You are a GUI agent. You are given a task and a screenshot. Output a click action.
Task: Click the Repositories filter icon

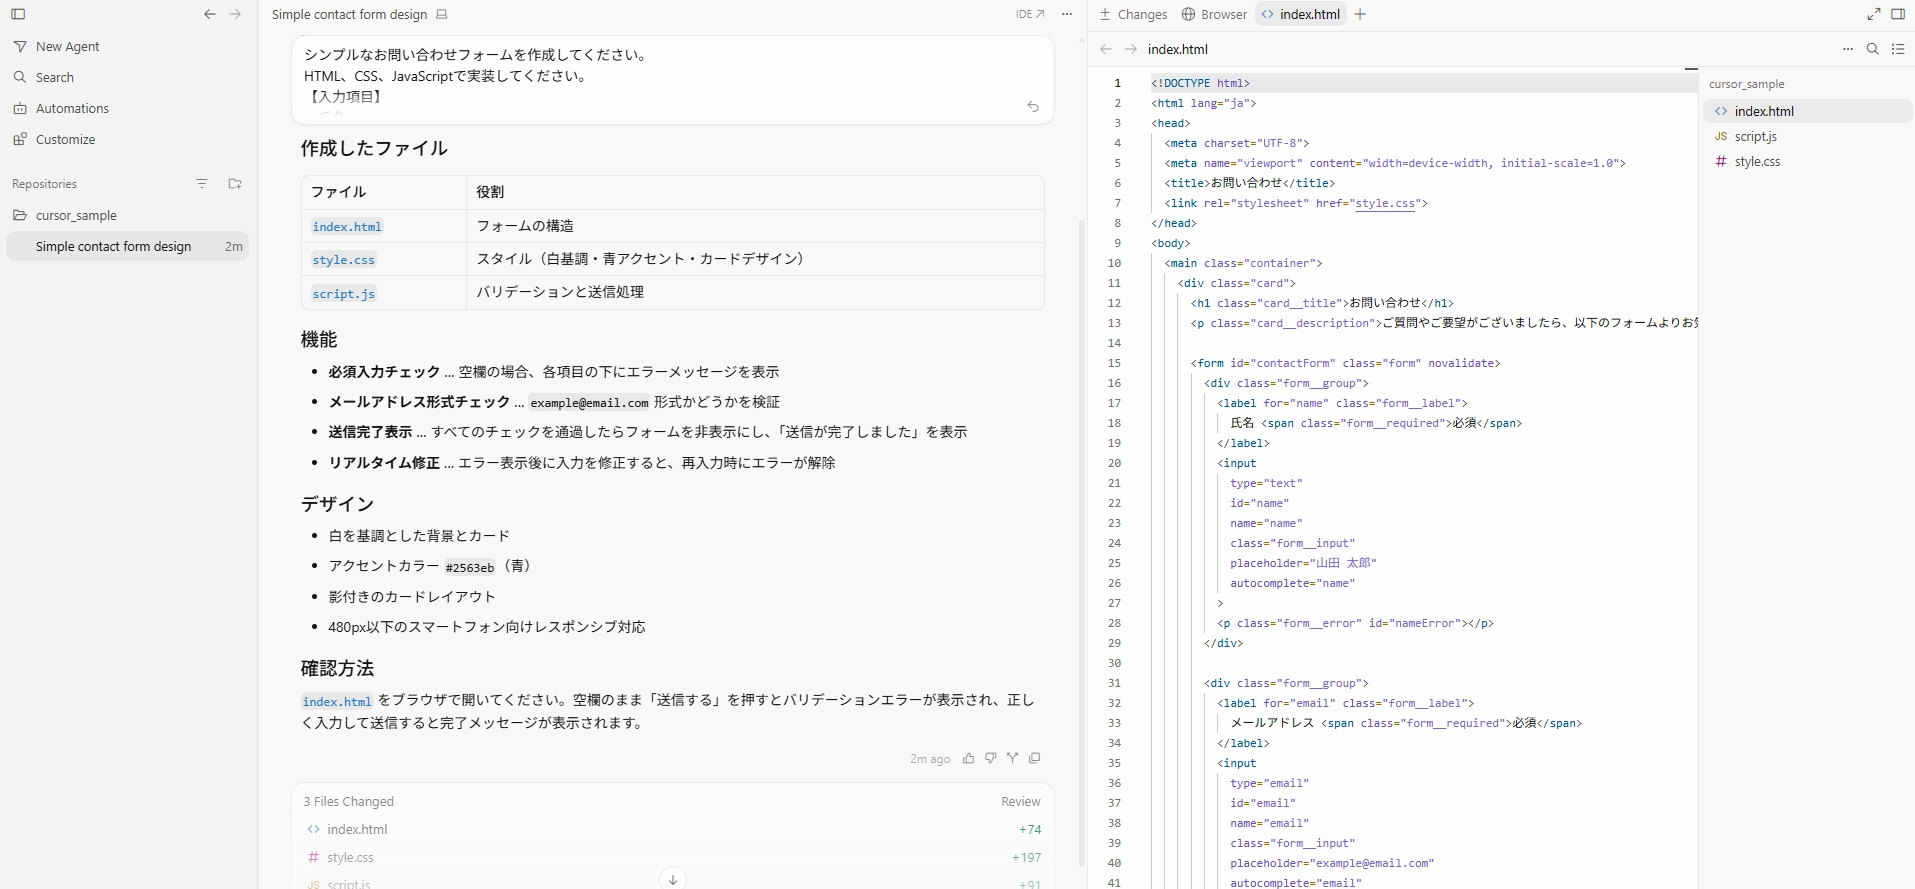pos(202,184)
